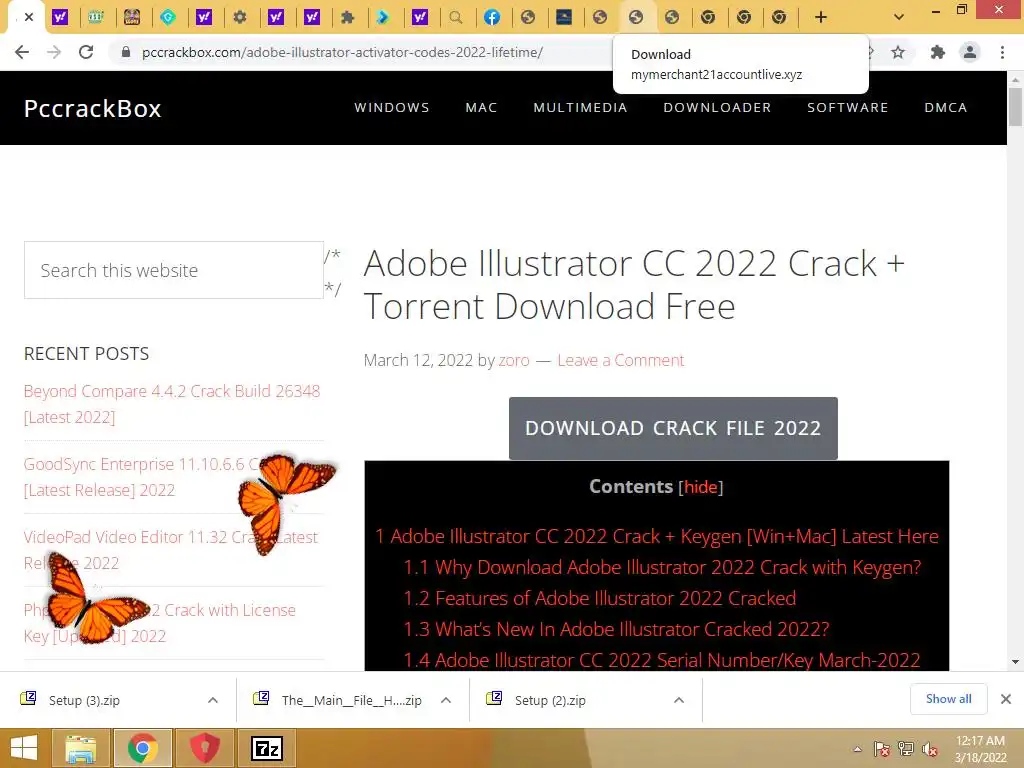Image resolution: width=1024 pixels, height=768 pixels.
Task: Expand options for Setup (3).zip download
Action: (213, 700)
